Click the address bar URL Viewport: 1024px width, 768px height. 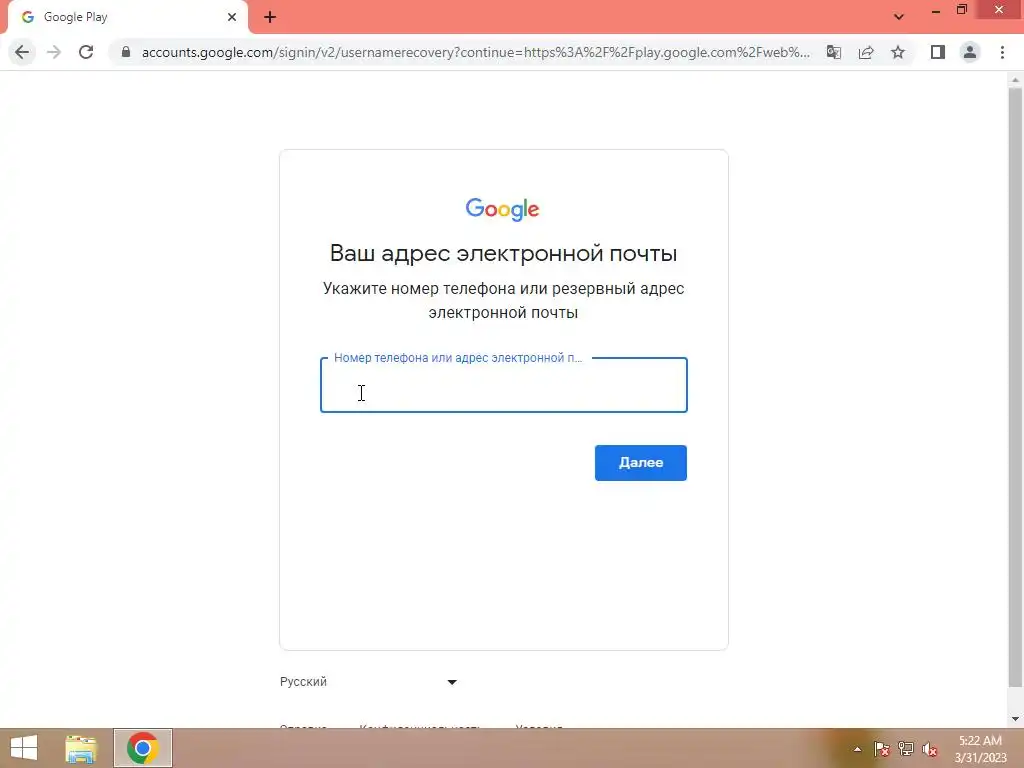475,52
